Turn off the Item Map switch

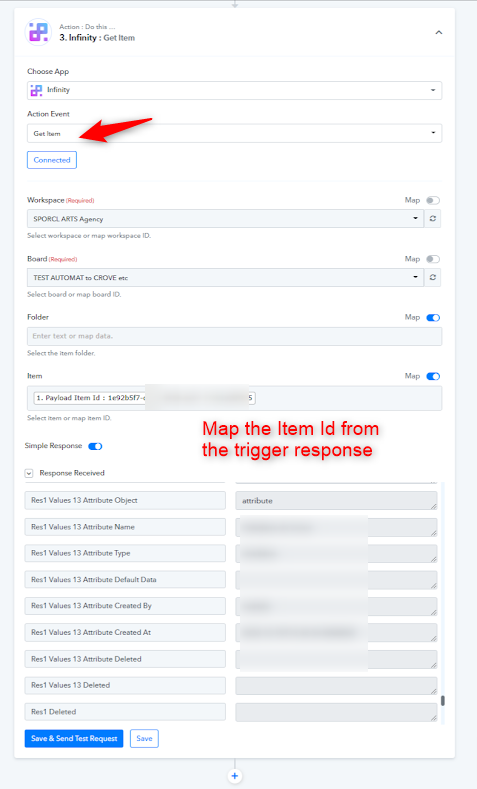pyautogui.click(x=433, y=376)
